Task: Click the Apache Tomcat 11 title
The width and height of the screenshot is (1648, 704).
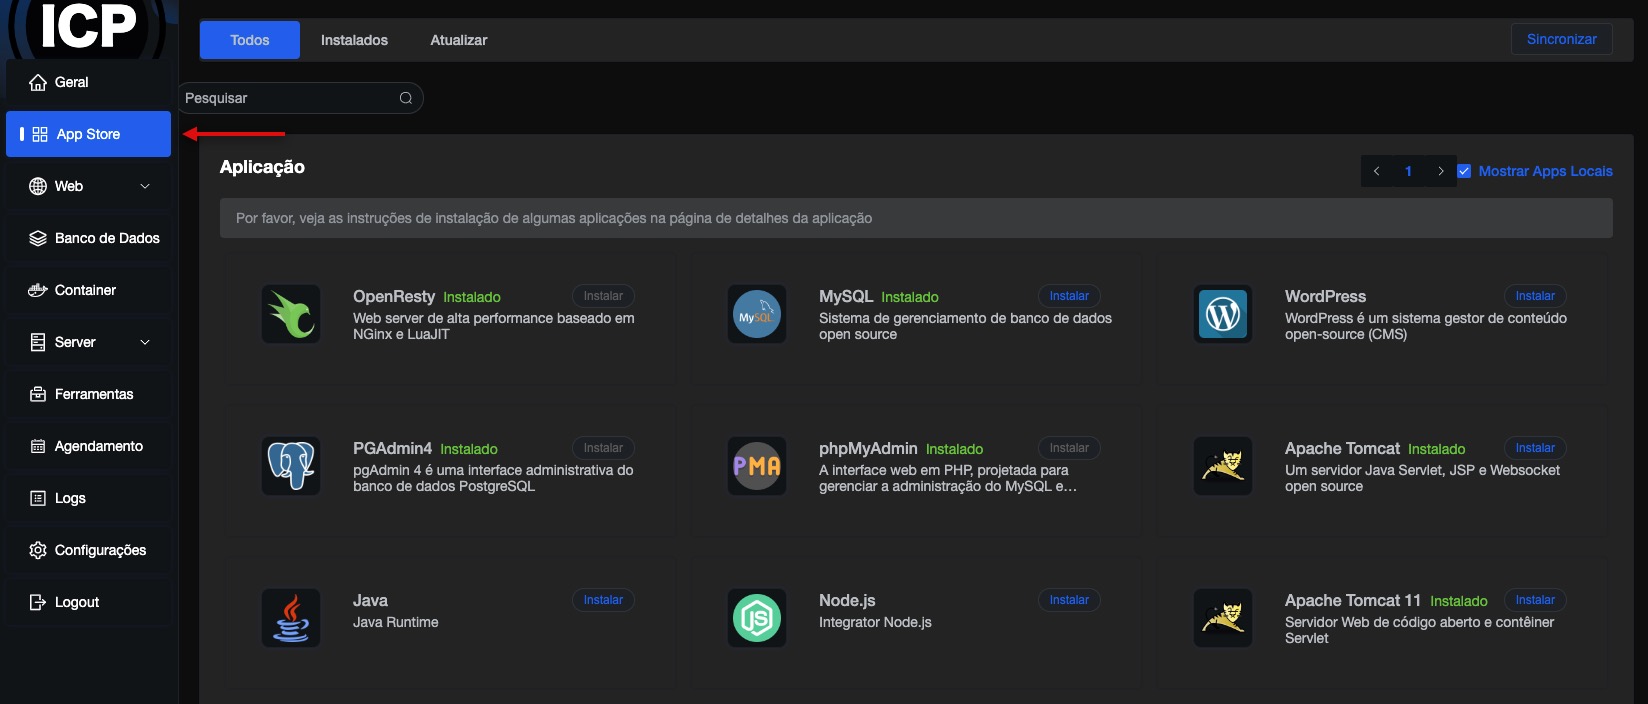Action: [1353, 600]
